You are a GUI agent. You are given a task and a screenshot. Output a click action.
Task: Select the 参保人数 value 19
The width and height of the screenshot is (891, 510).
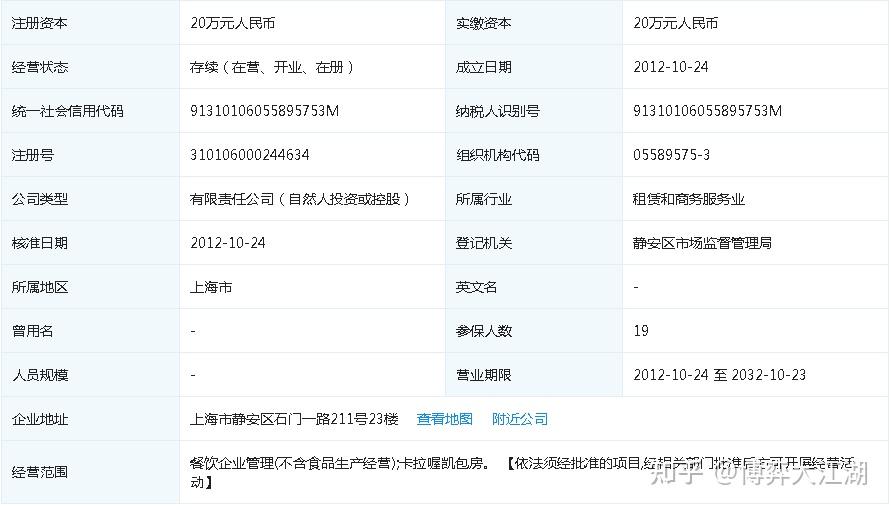641,331
